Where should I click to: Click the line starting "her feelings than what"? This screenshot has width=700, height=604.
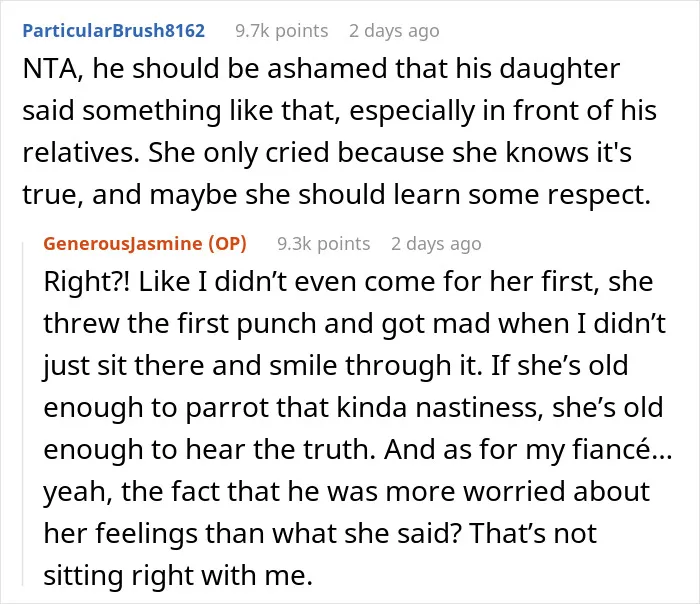[x=320, y=533]
